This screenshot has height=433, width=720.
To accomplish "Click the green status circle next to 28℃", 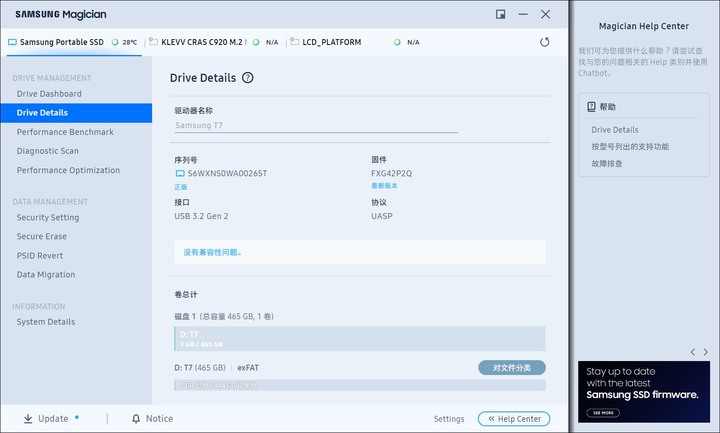I will [x=115, y=42].
